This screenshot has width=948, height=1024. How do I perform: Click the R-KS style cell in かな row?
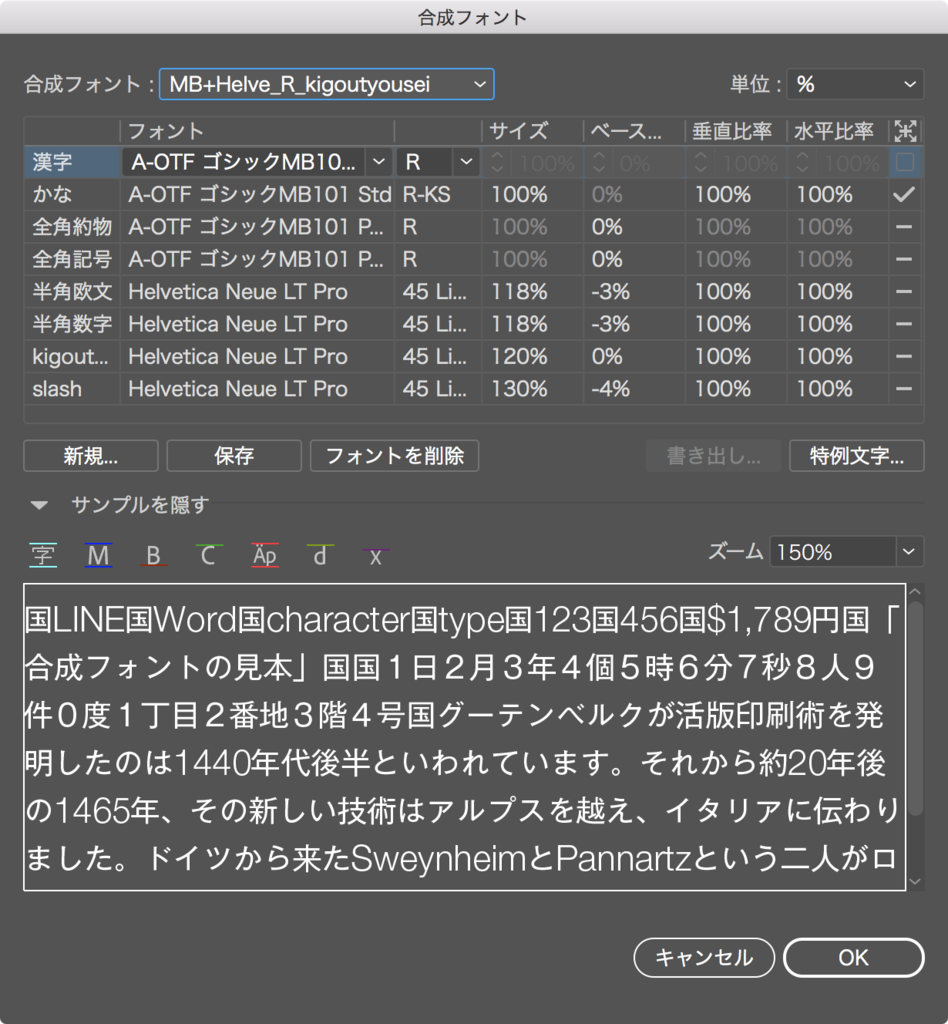coord(426,195)
